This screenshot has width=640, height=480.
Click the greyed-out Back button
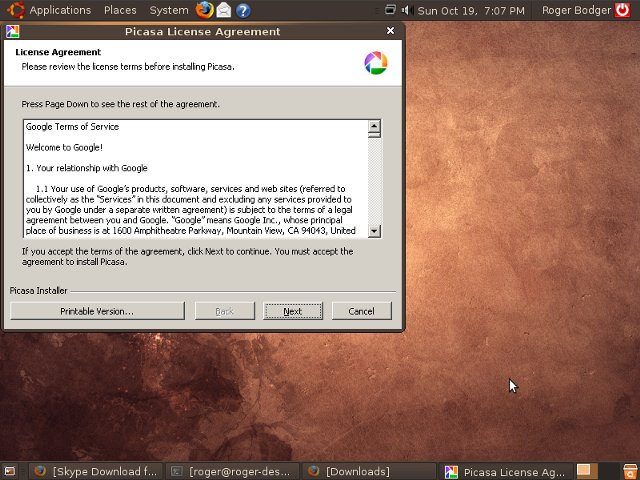tap(224, 311)
